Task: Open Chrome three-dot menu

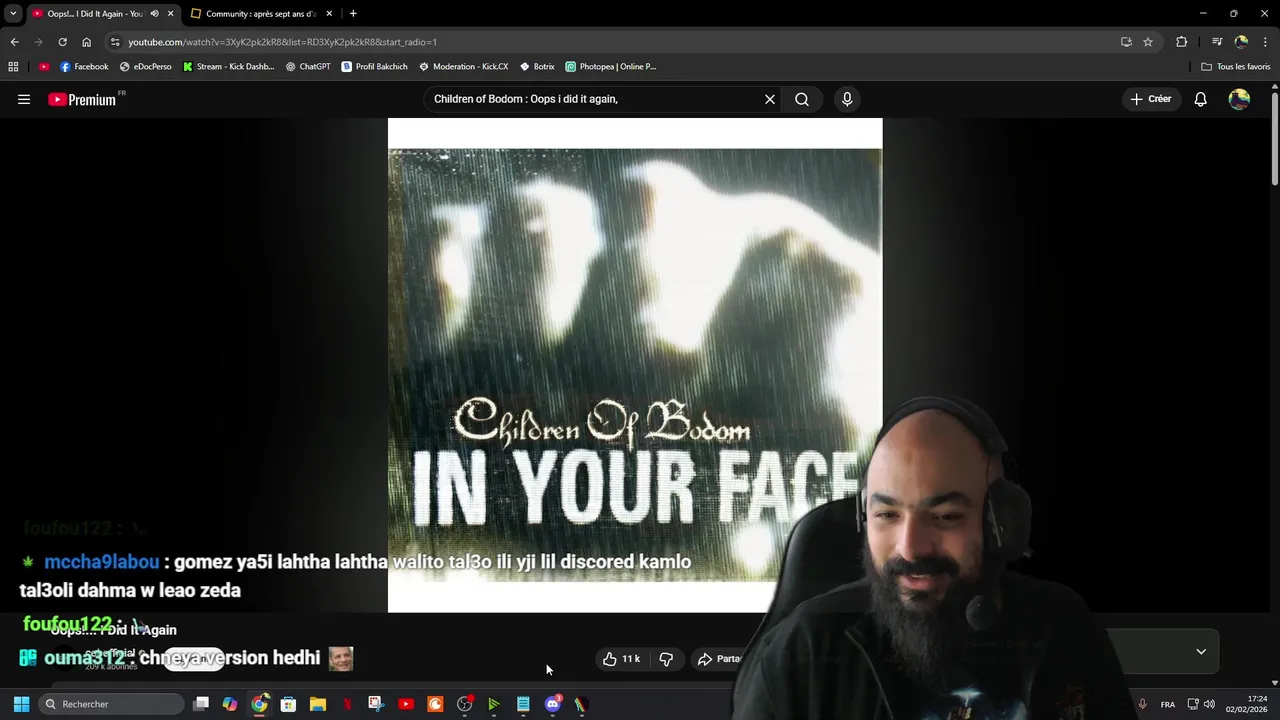Action: click(1266, 42)
